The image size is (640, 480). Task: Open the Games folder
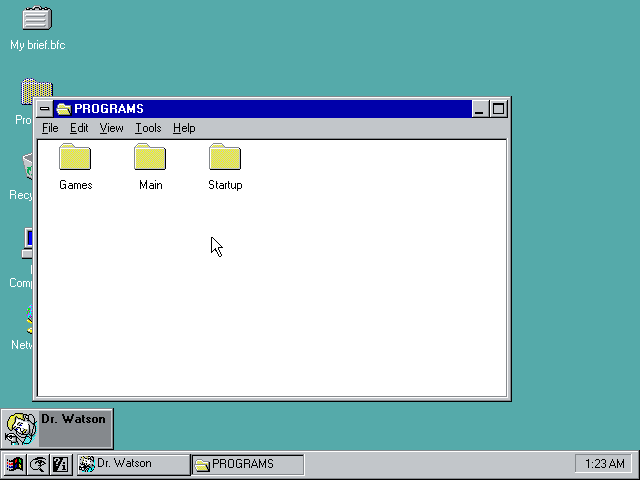point(75,158)
